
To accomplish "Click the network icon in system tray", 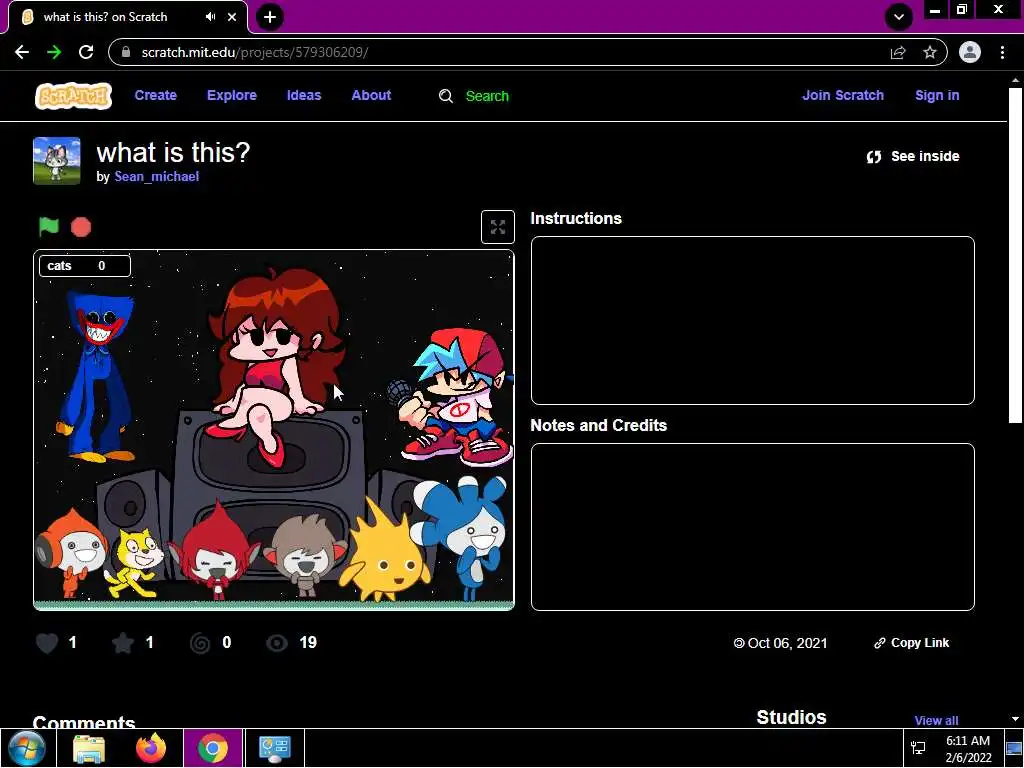I will click(x=918, y=748).
